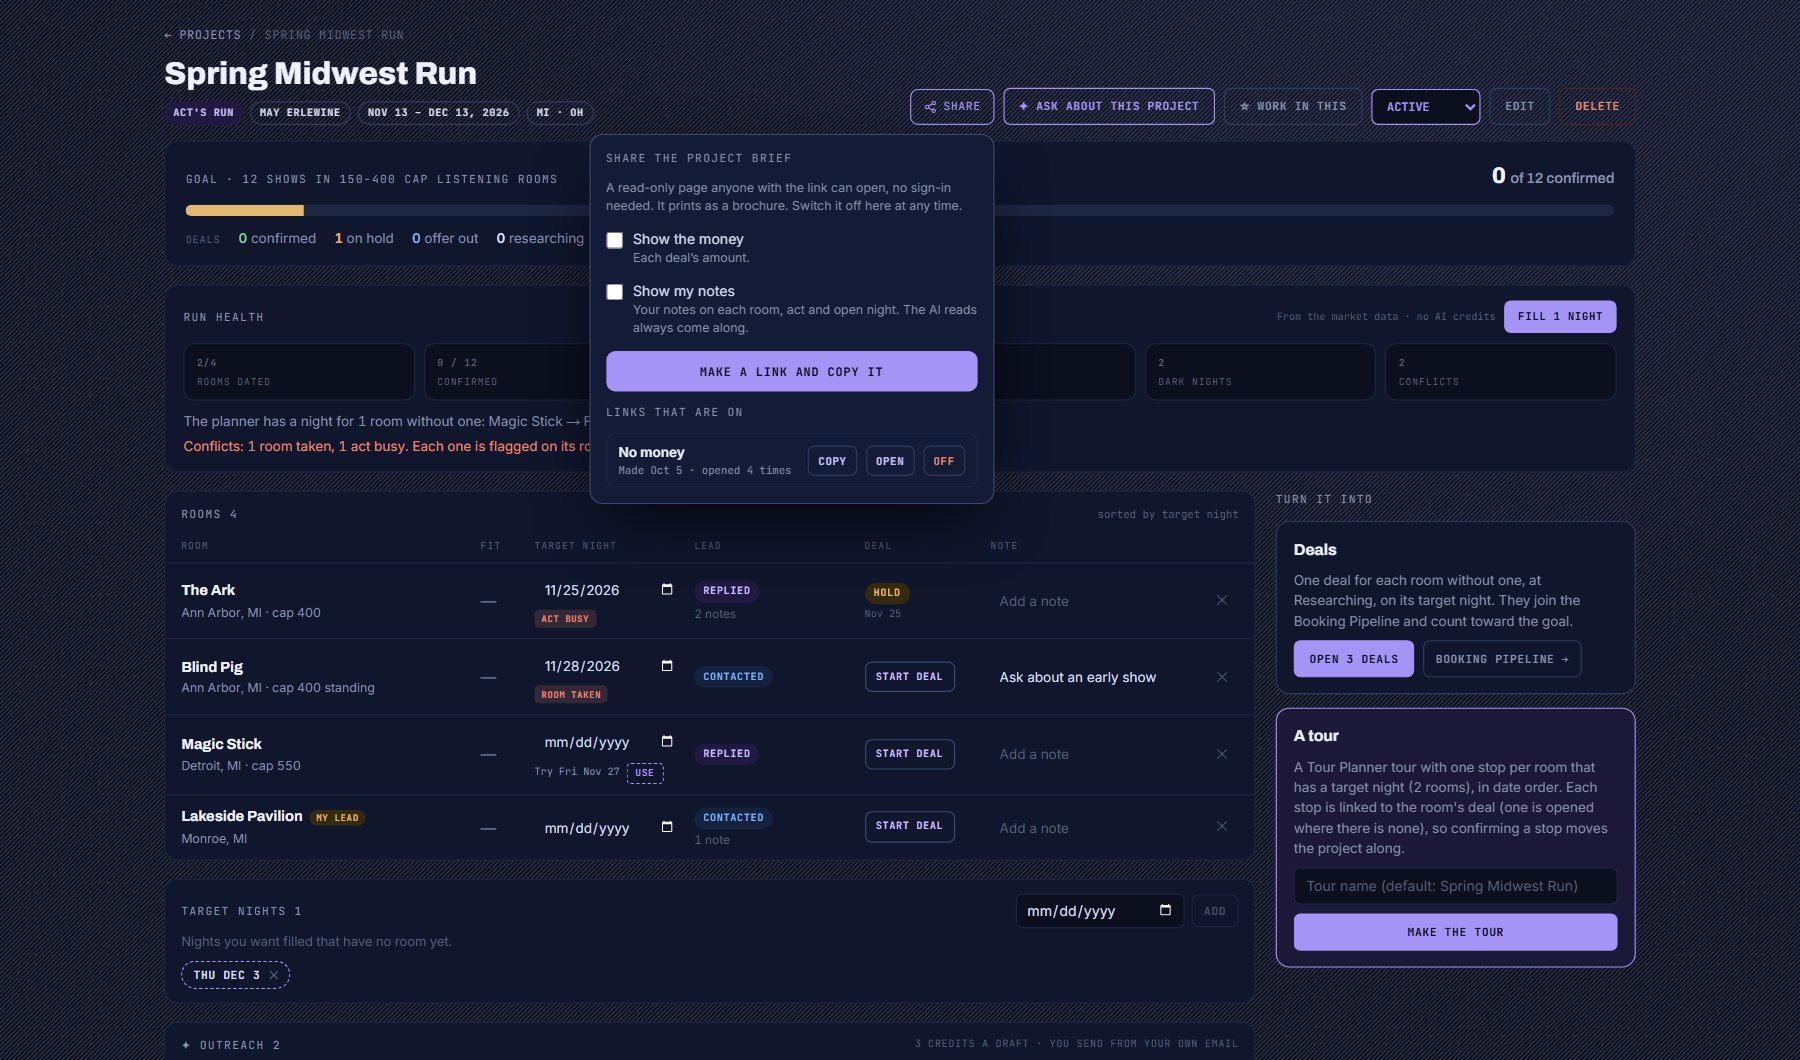The width and height of the screenshot is (1800, 1060).
Task: Open calendar picker for Blind Pig target night
Action: coord(667,666)
